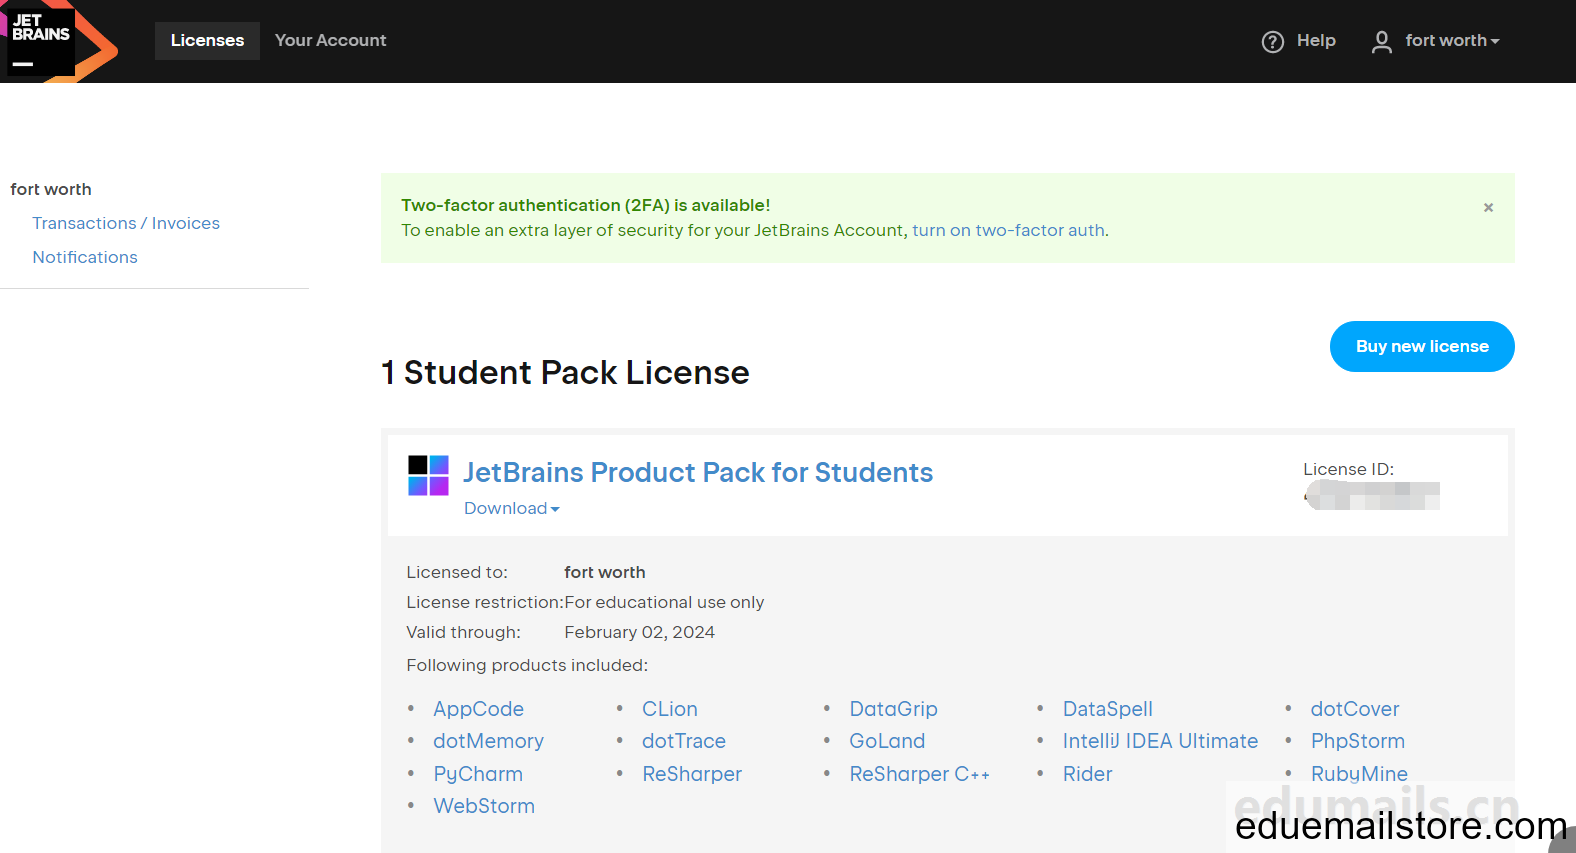This screenshot has width=1576, height=853.
Task: Open Notifications in the sidebar
Action: pos(85,257)
